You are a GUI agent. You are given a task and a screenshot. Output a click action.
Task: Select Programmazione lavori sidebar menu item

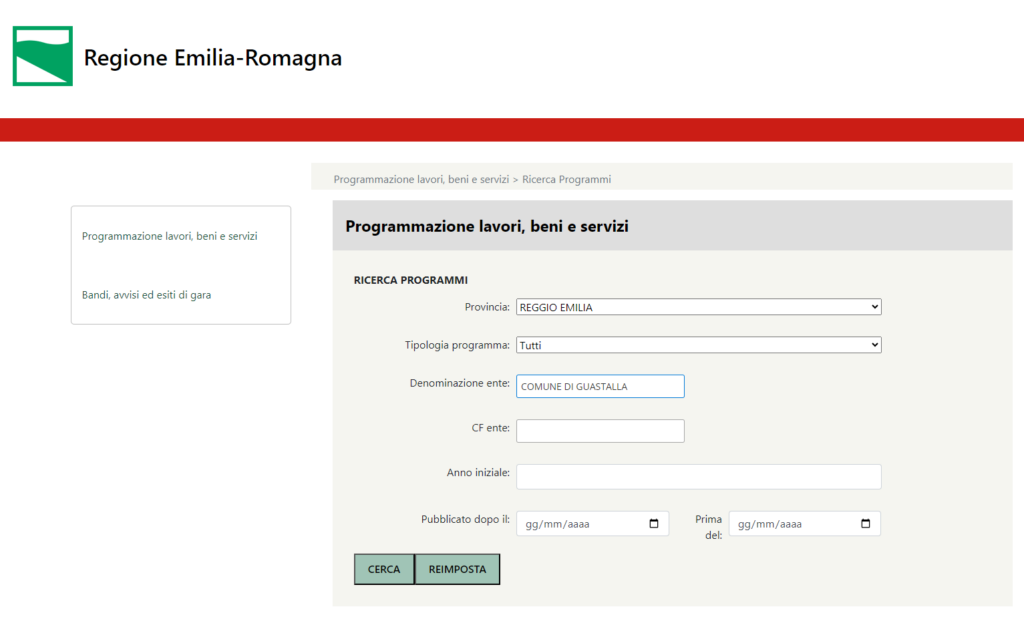tap(170, 237)
